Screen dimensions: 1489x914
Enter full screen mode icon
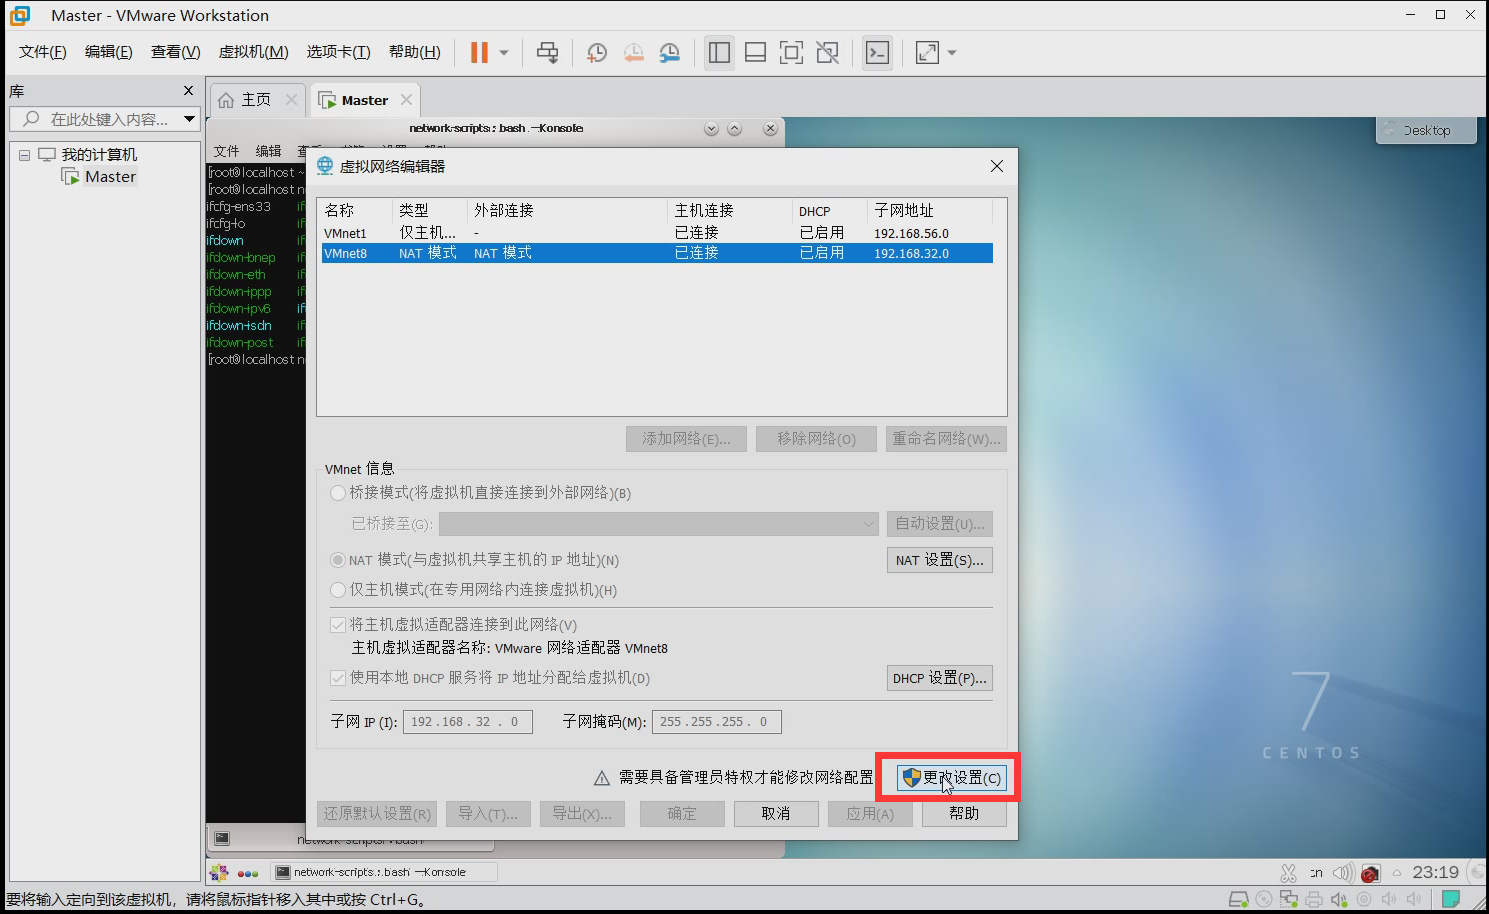coord(791,53)
